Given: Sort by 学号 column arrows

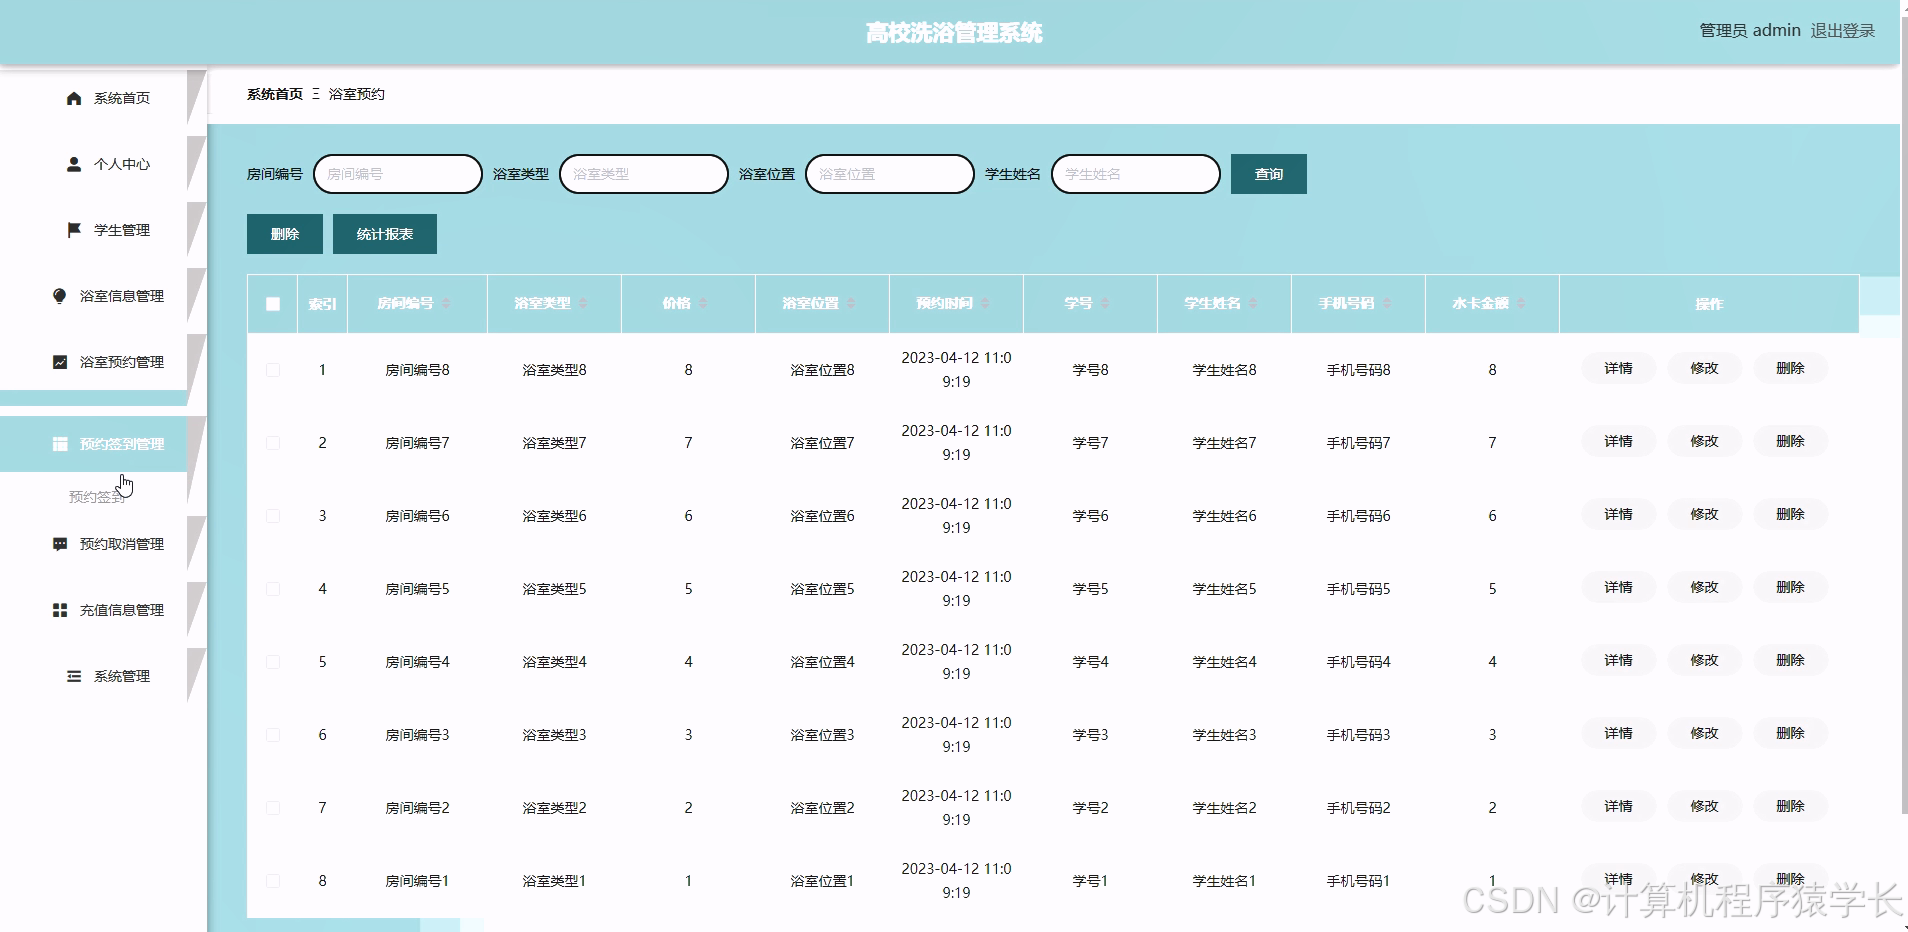Looking at the screenshot, I should (1105, 303).
